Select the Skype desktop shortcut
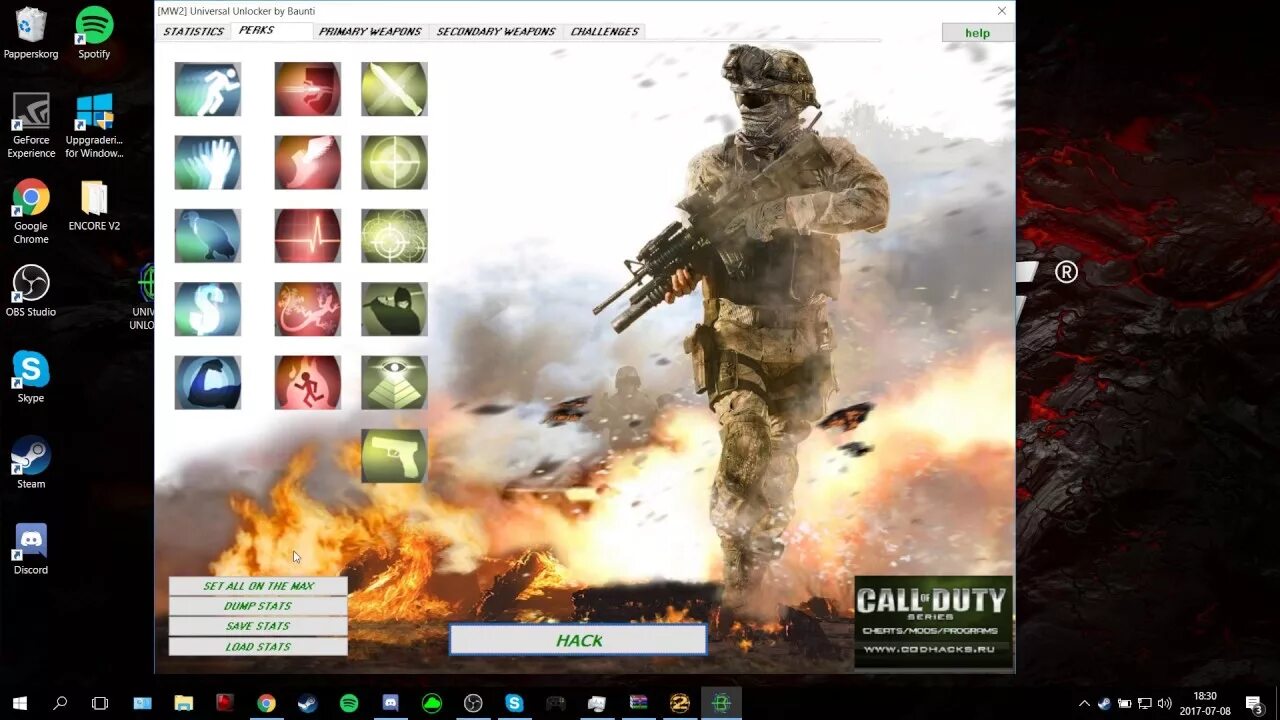Viewport: 1280px width, 720px height. click(x=31, y=377)
